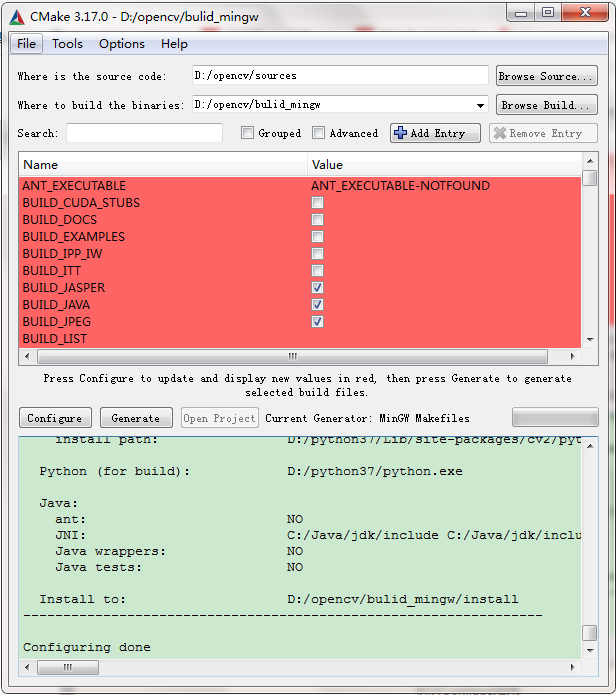Click output log scroll down arrow
The width and height of the screenshot is (616, 695).
[590, 650]
